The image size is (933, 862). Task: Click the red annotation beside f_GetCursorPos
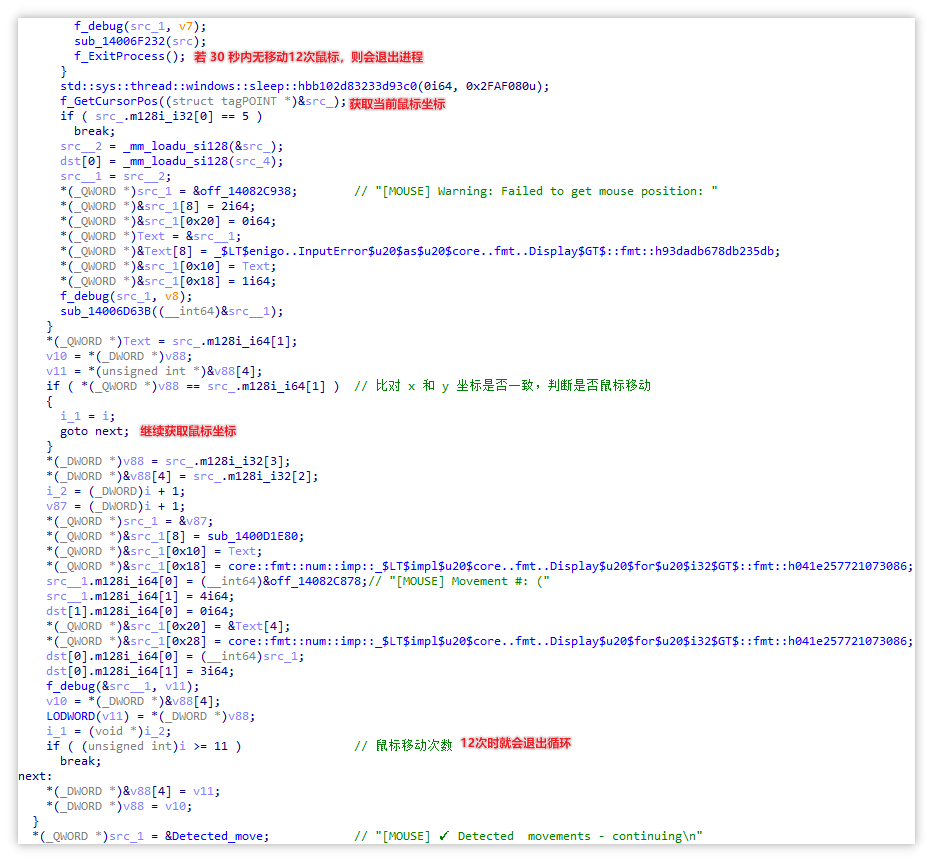pyautogui.click(x=397, y=103)
